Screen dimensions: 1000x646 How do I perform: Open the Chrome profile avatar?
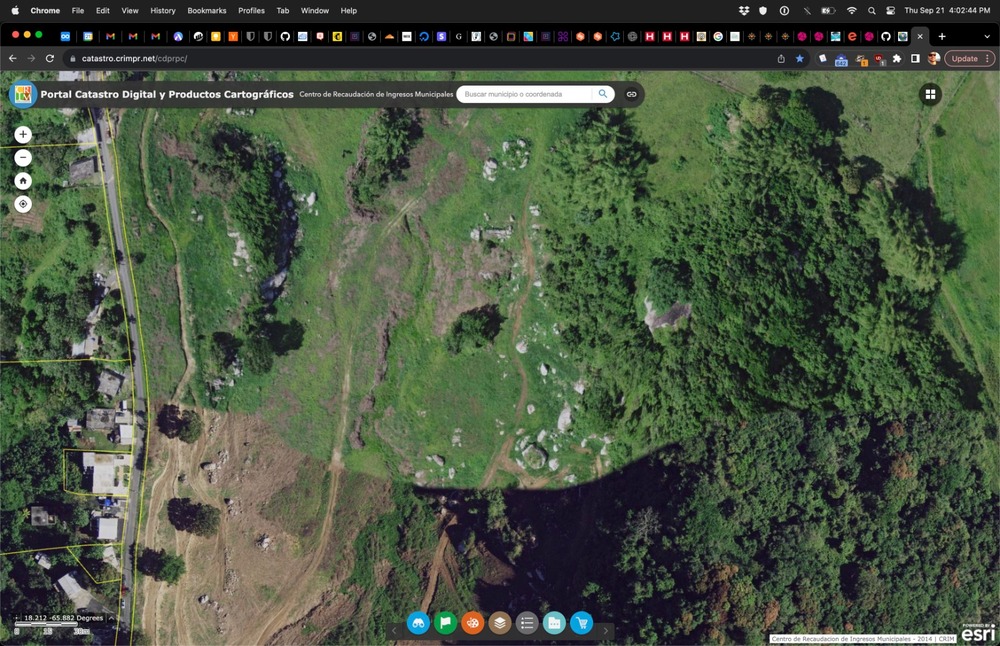click(934, 59)
